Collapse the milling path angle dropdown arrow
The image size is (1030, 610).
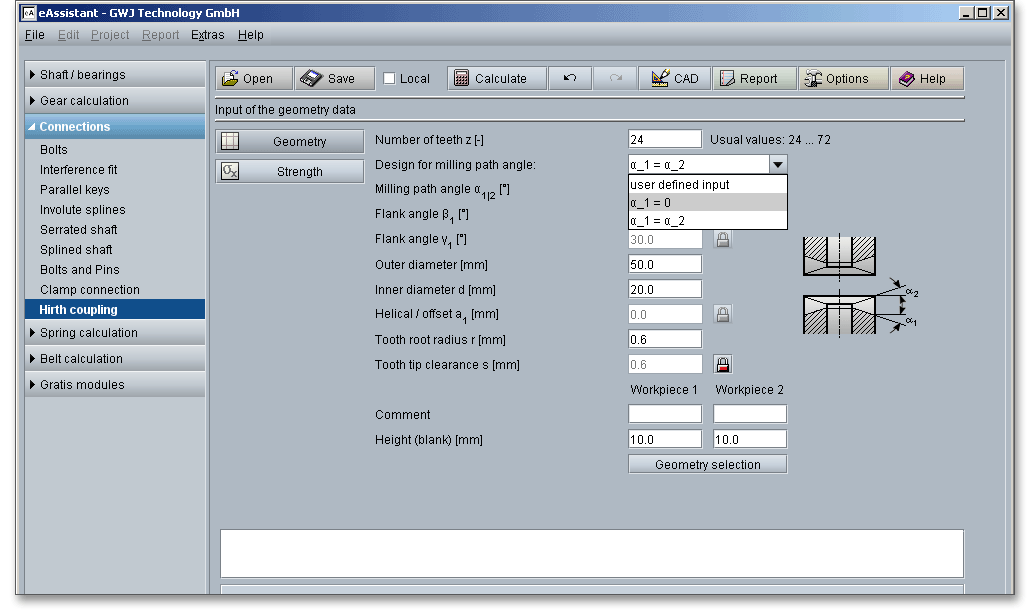coord(777,165)
